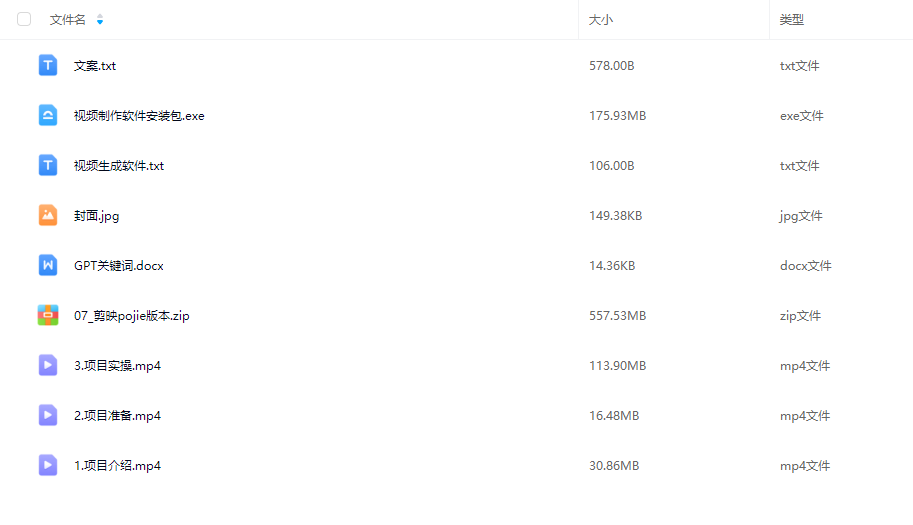Open the file 封面.jpg

96,216
